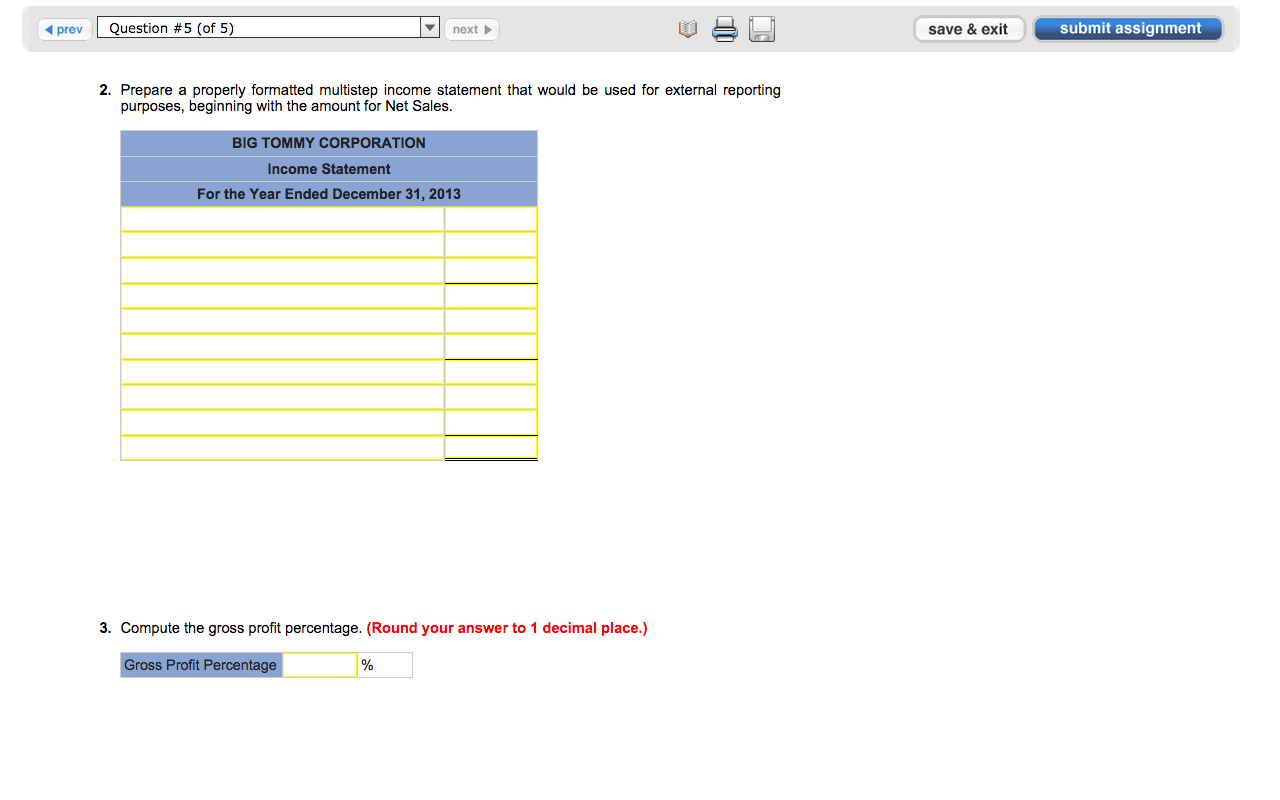1280x800 pixels.
Task: Submit the assignment
Action: [x=1129, y=29]
